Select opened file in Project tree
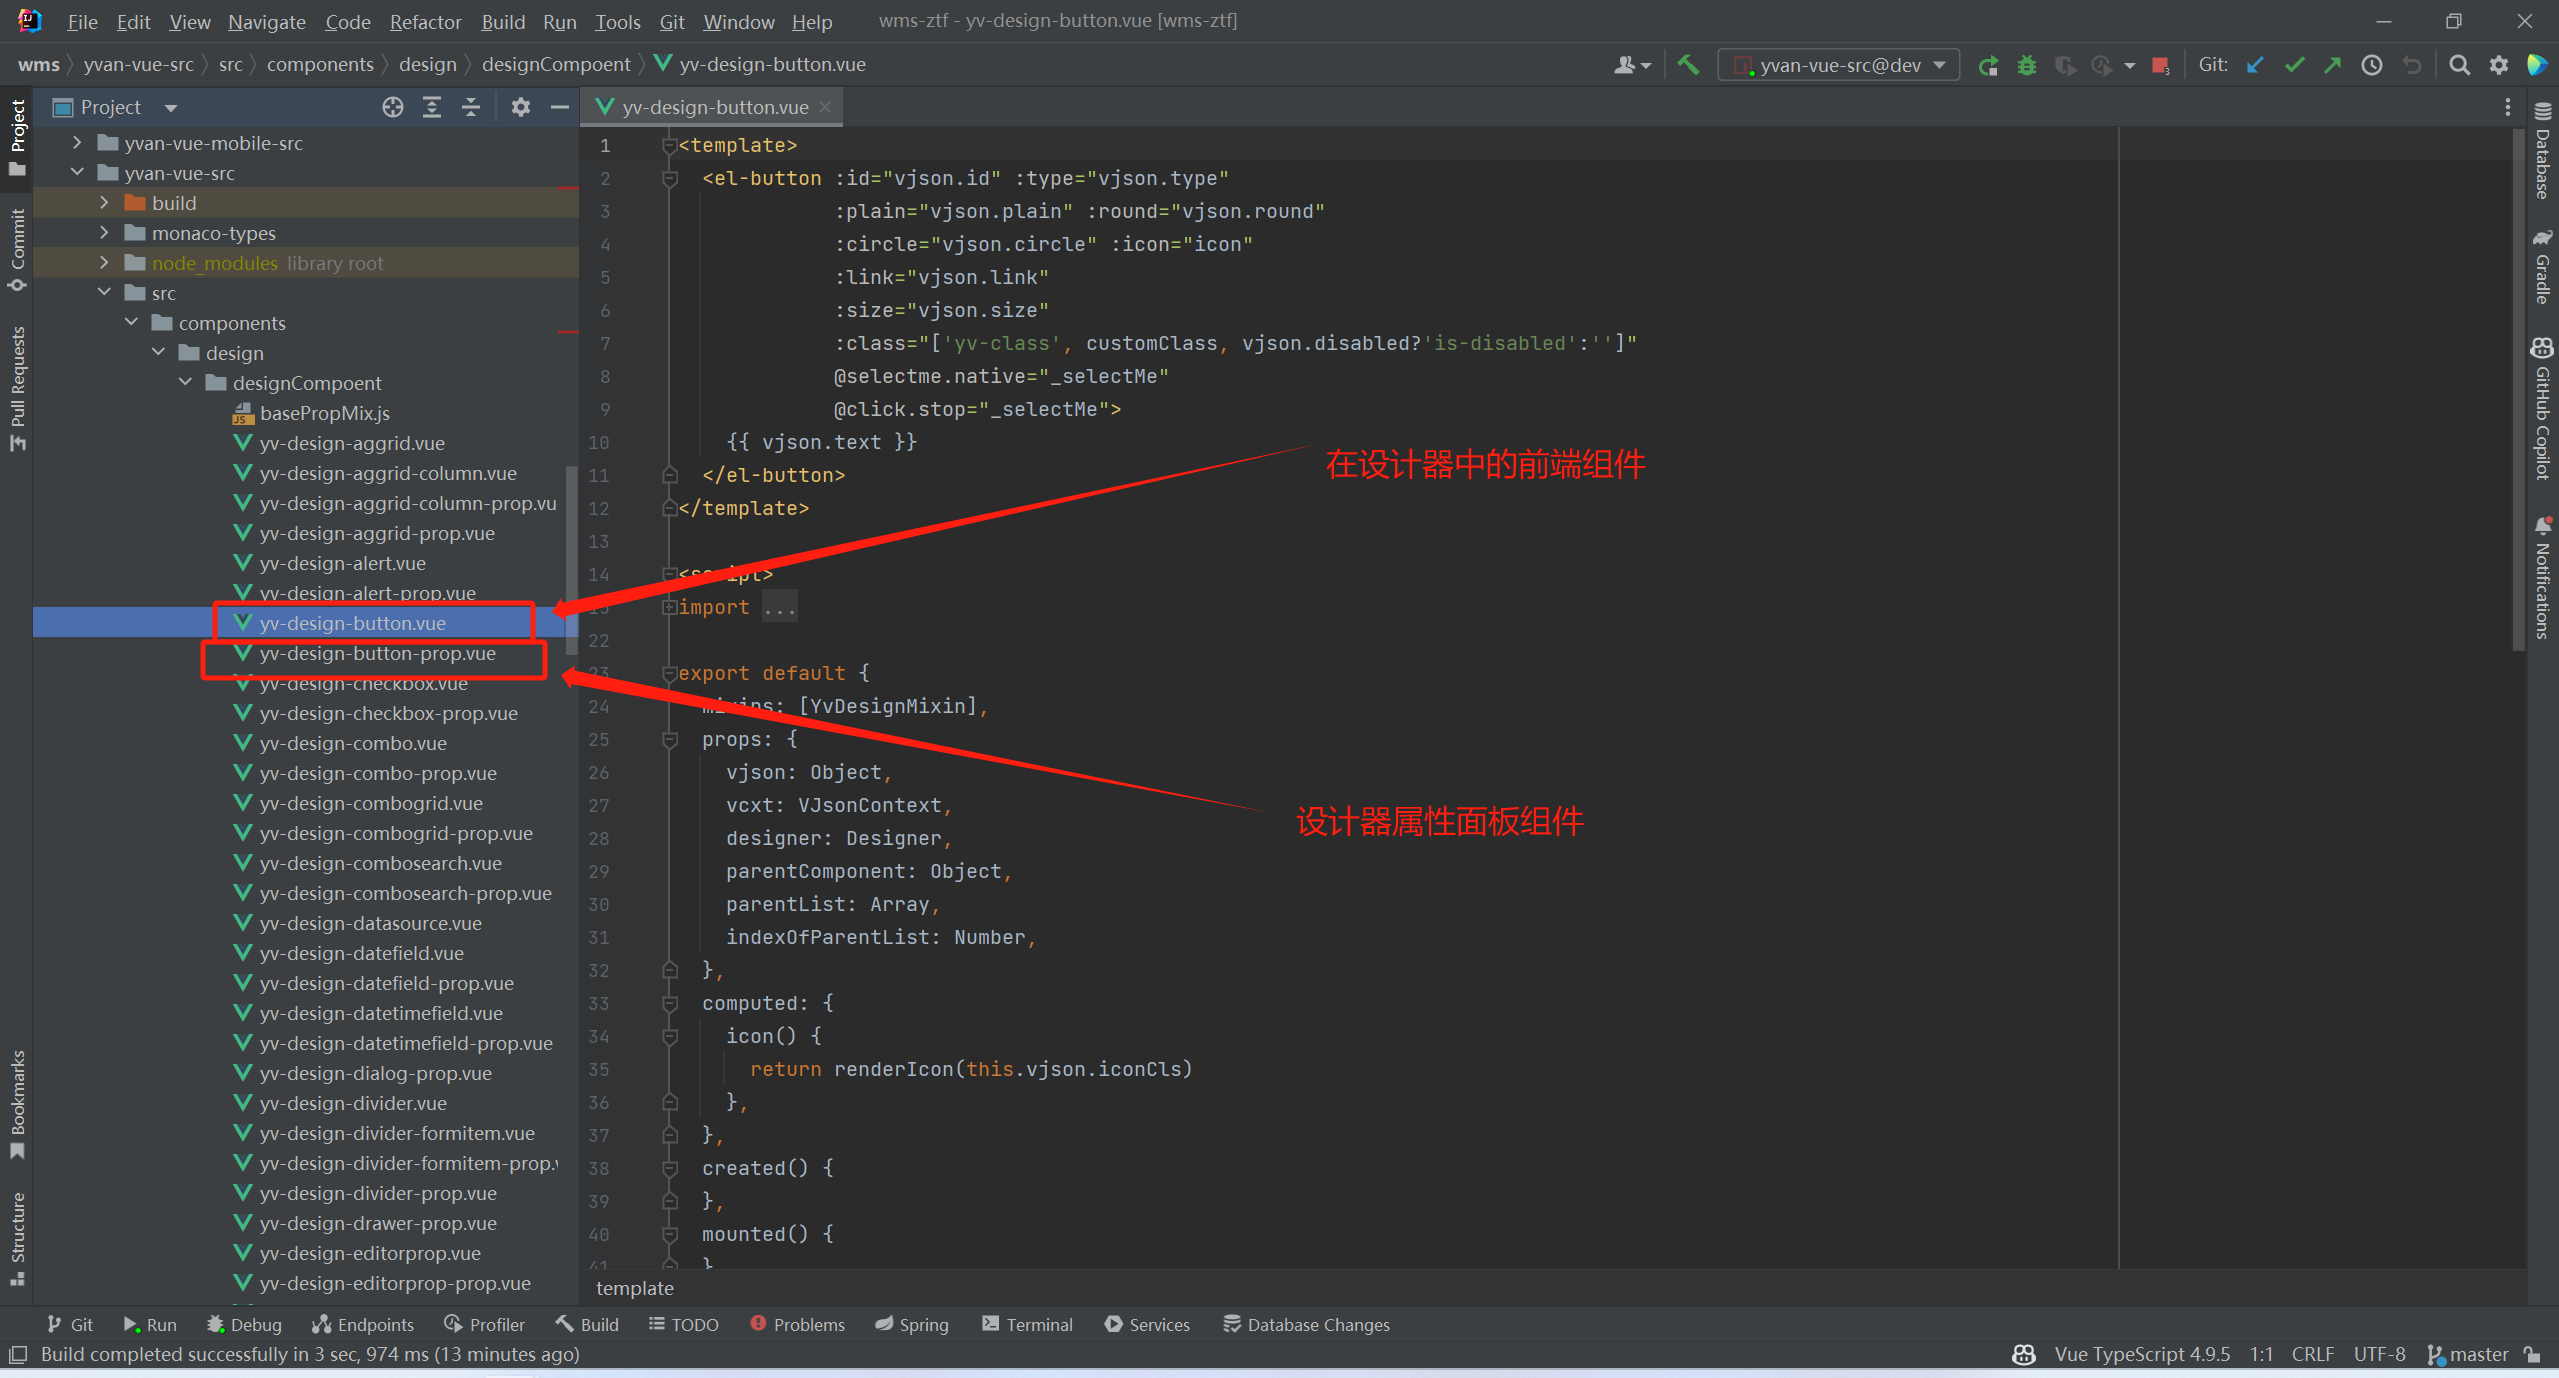 tap(393, 107)
